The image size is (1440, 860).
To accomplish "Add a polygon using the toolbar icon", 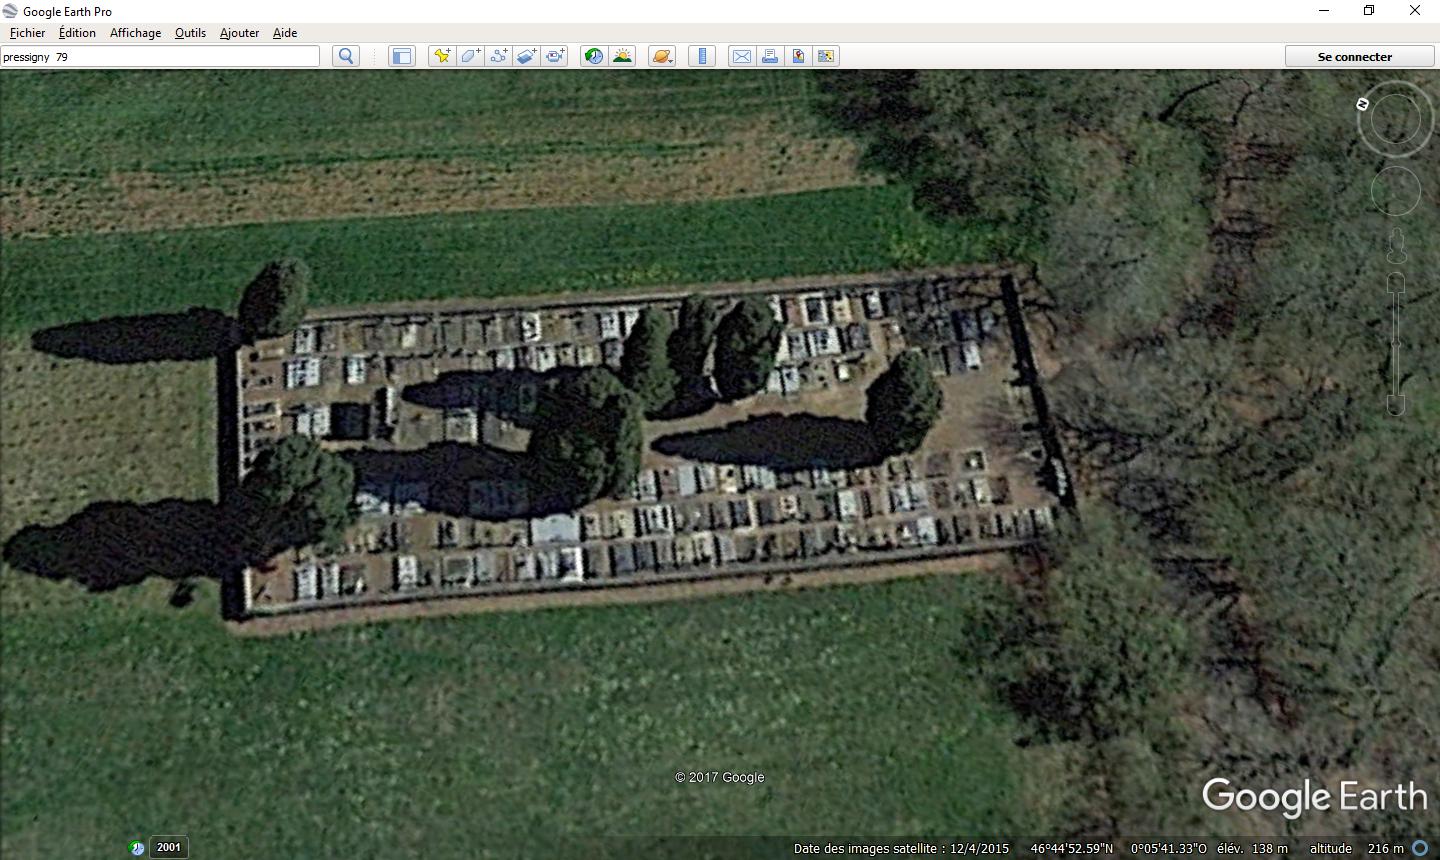I will point(470,56).
